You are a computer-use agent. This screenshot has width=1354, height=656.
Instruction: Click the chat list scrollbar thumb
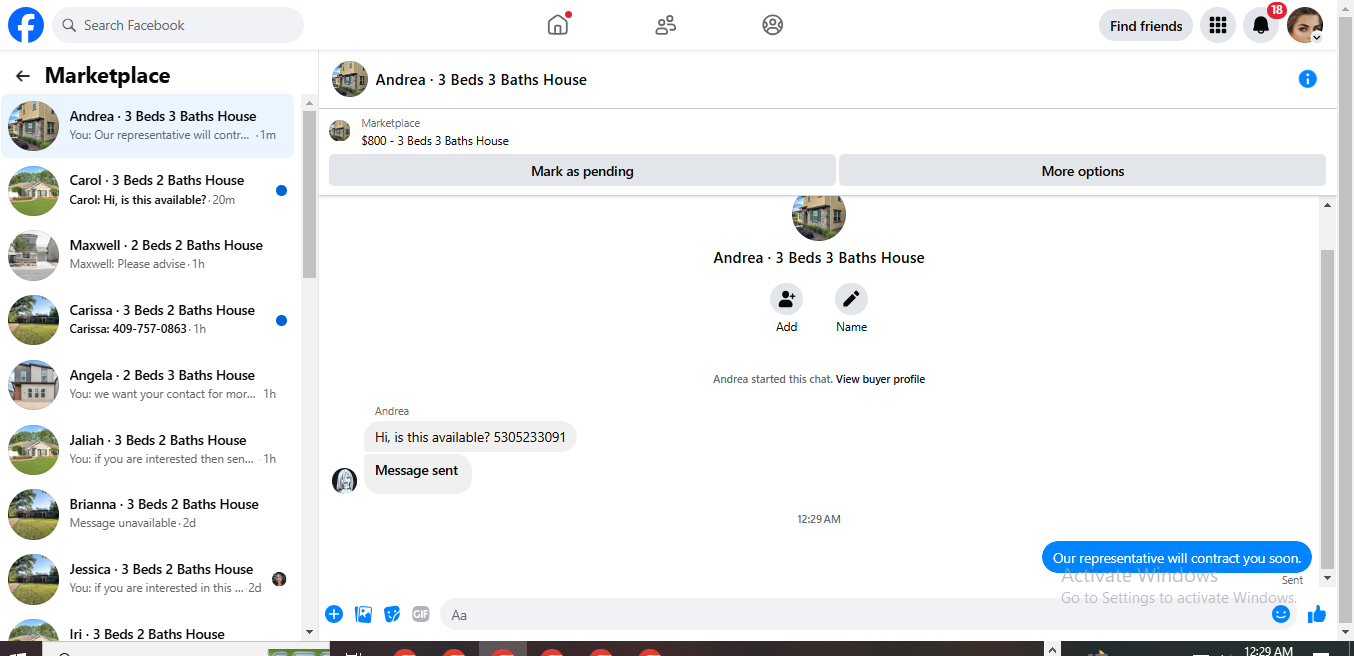[x=309, y=194]
